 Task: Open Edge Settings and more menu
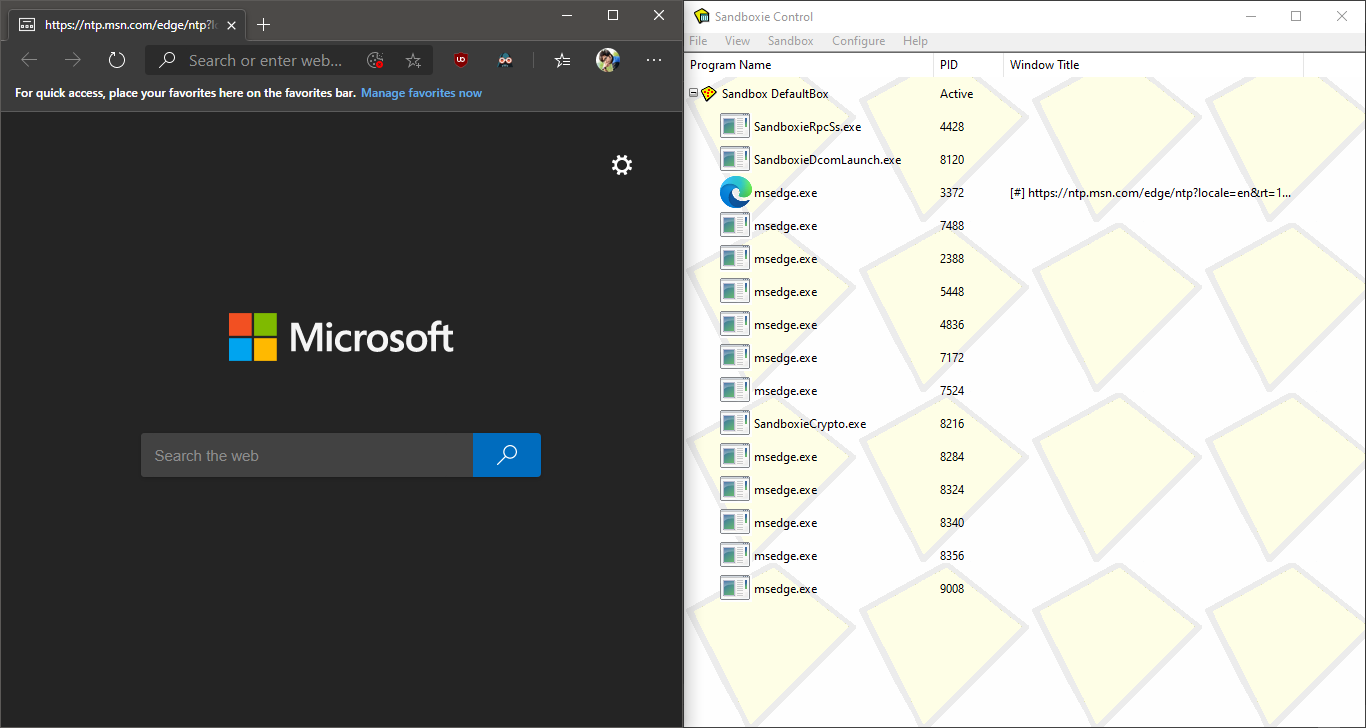pos(654,60)
